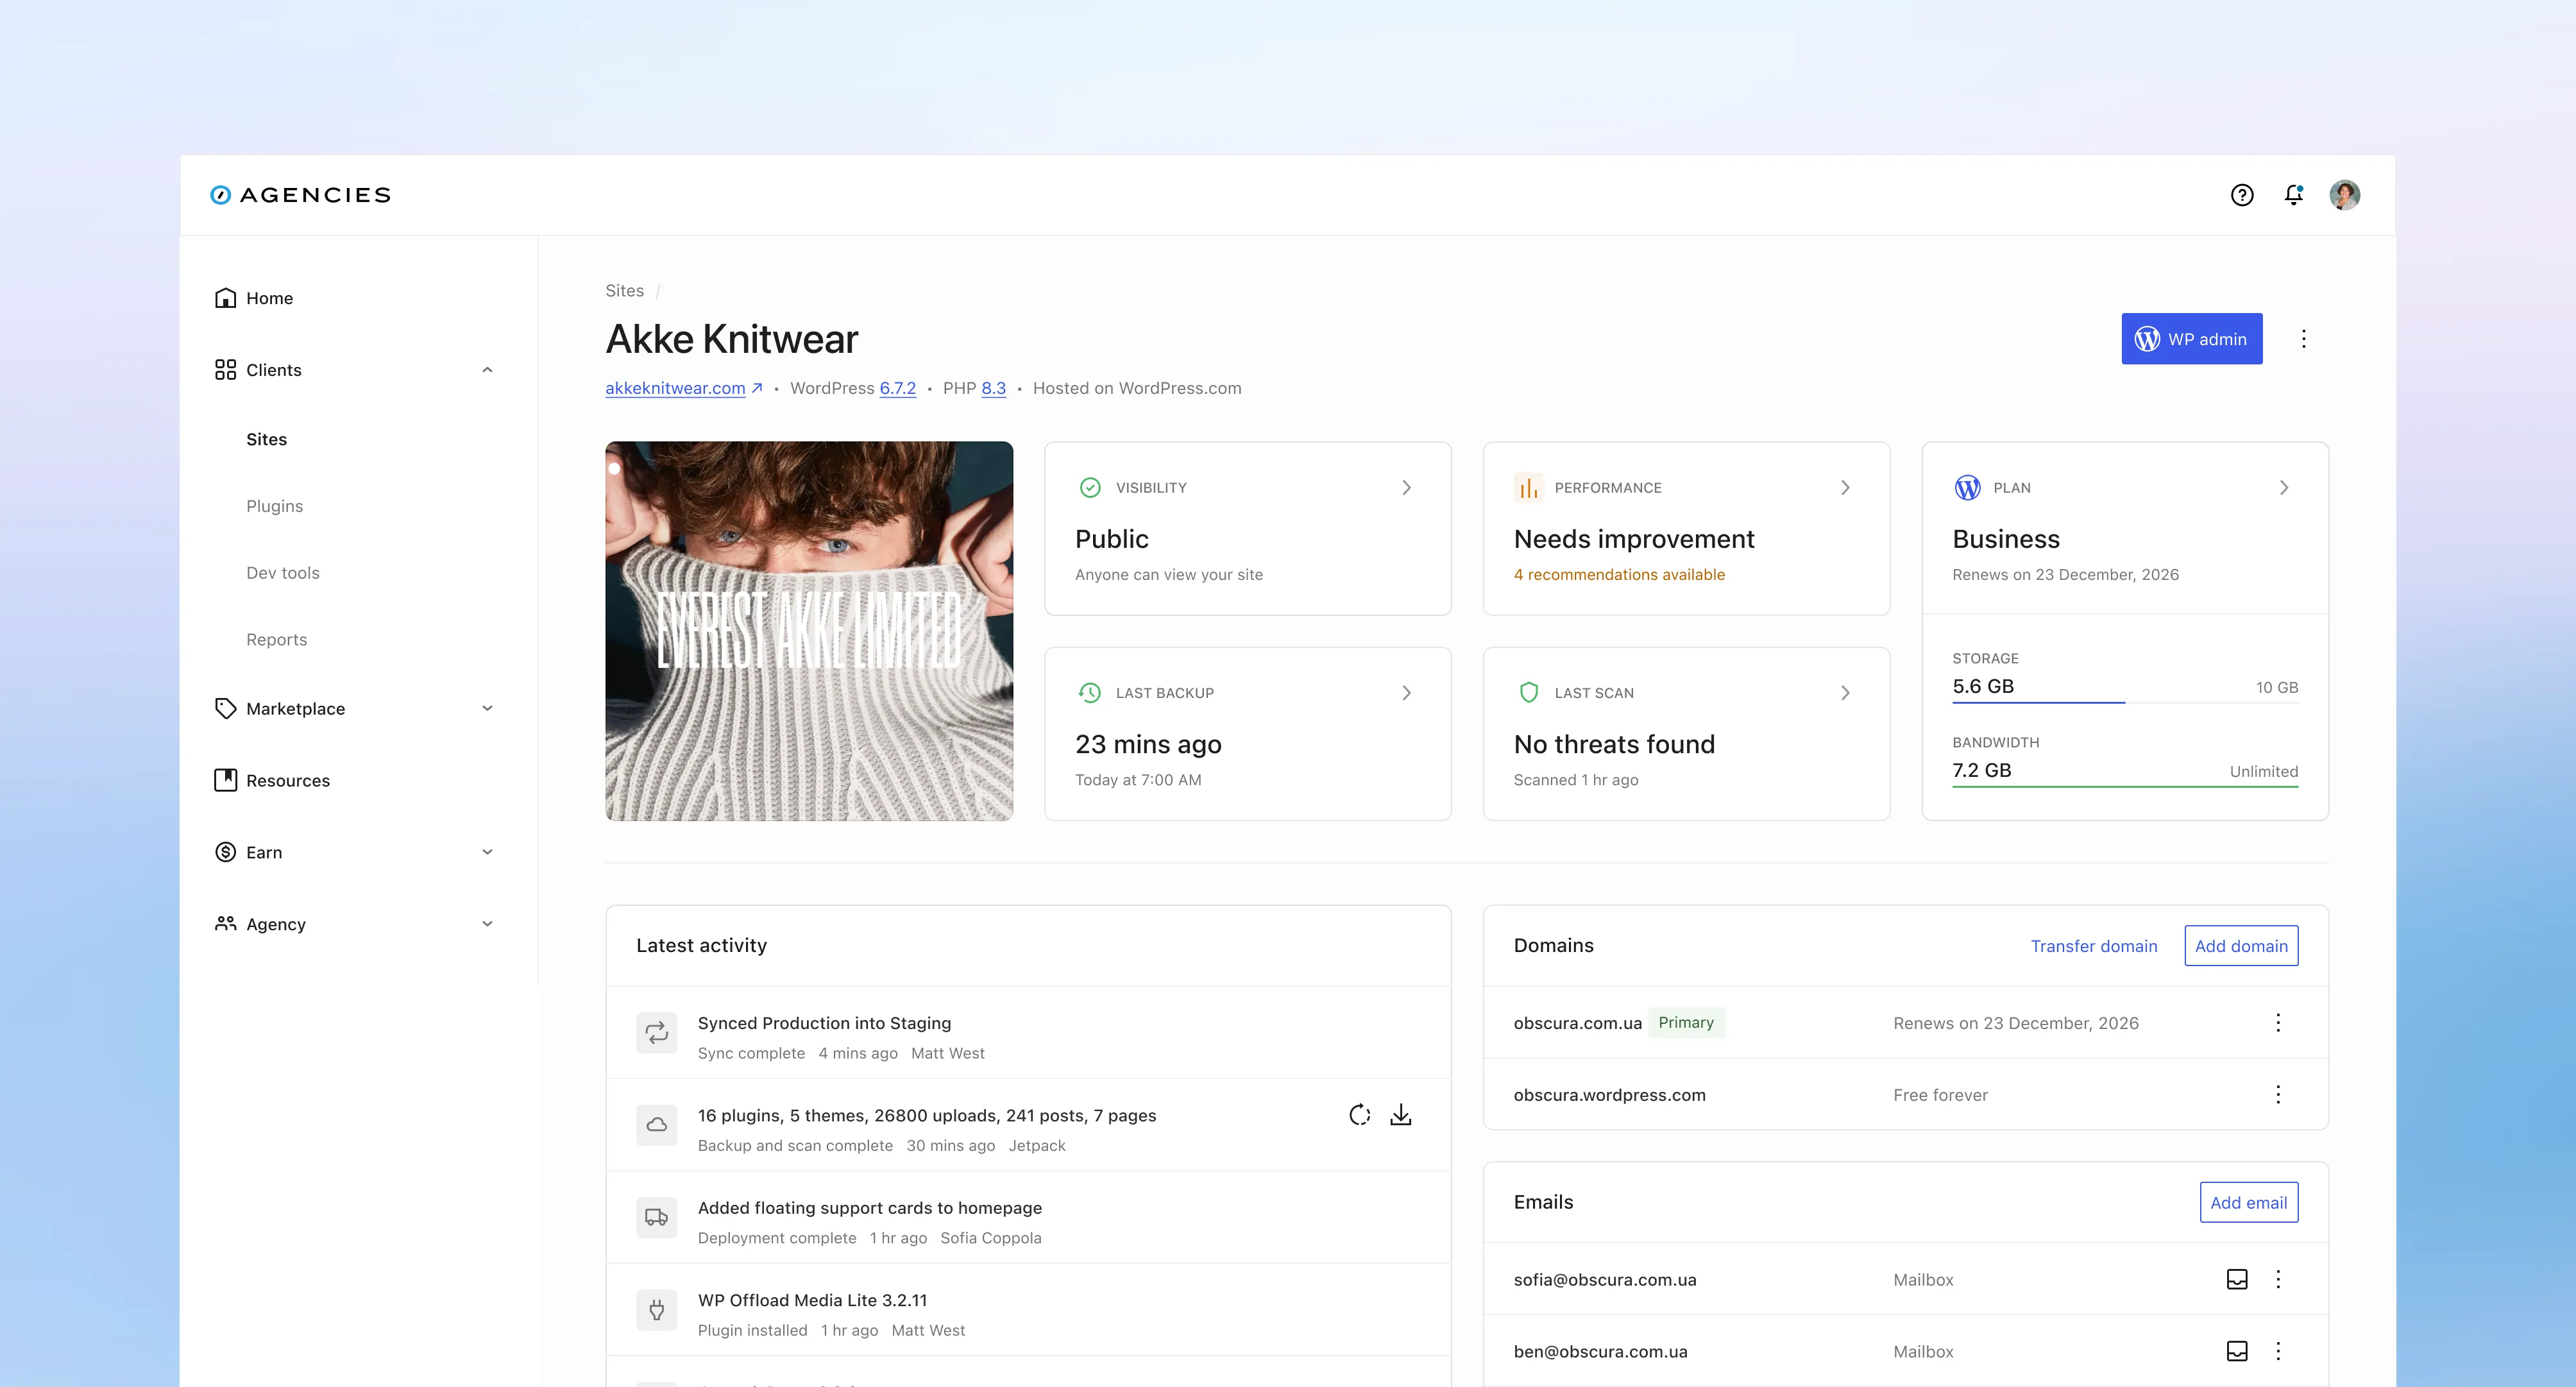
Task: Expand the Agency section
Action: coord(488,923)
